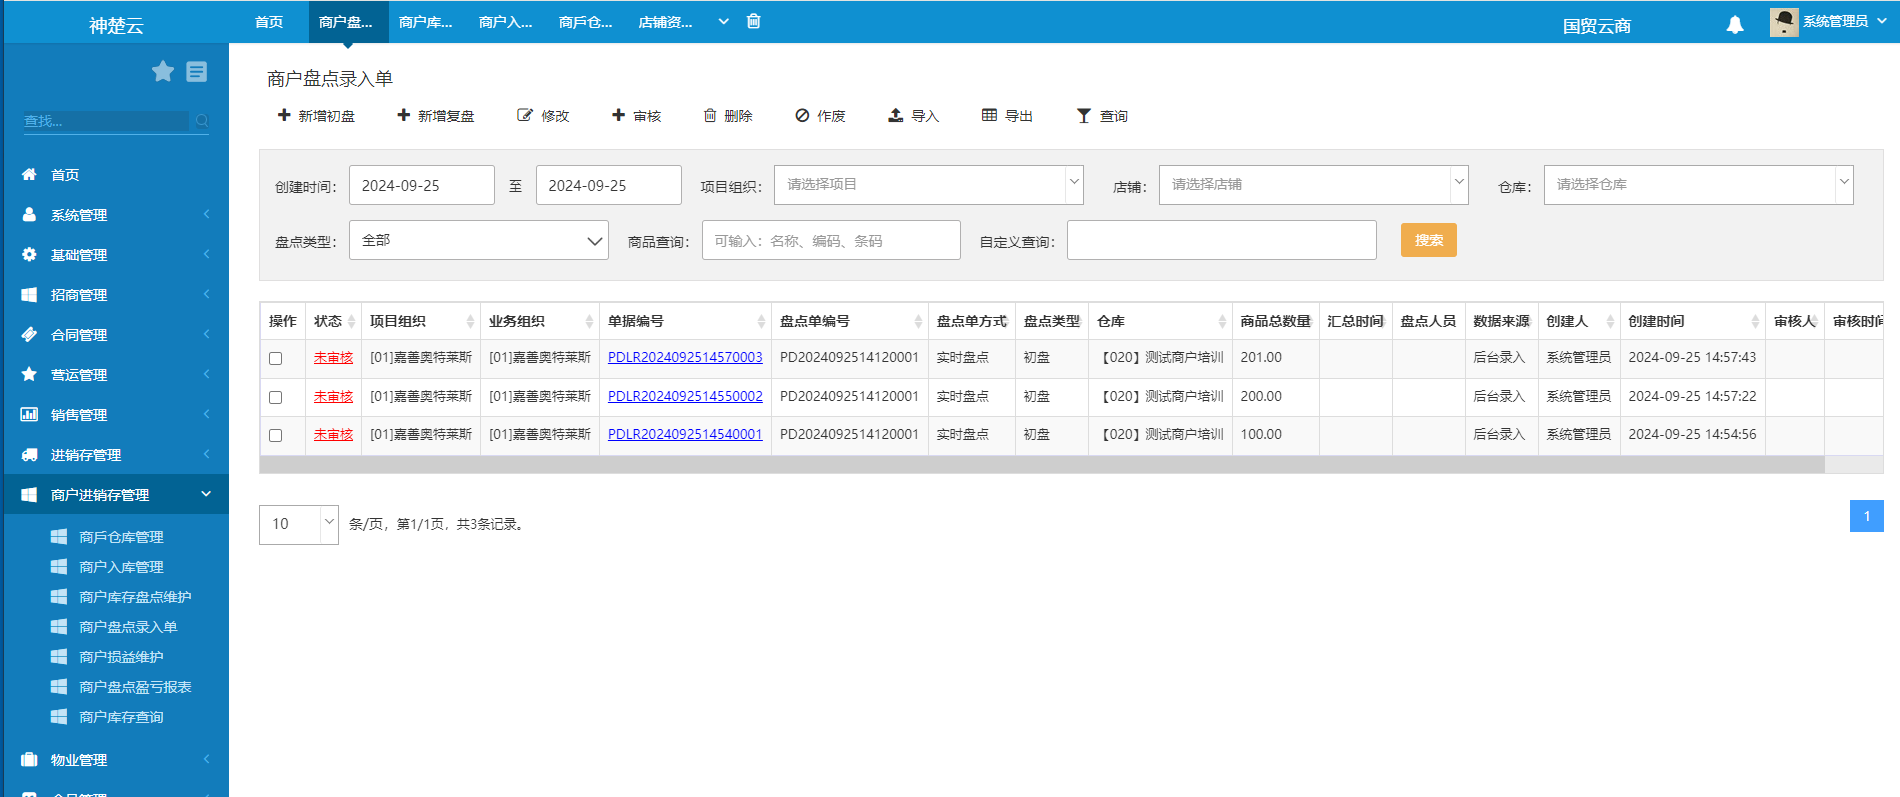Screen dimensions: 1900x797
Task: Click the favorites star icon in sidebar
Action: (163, 71)
